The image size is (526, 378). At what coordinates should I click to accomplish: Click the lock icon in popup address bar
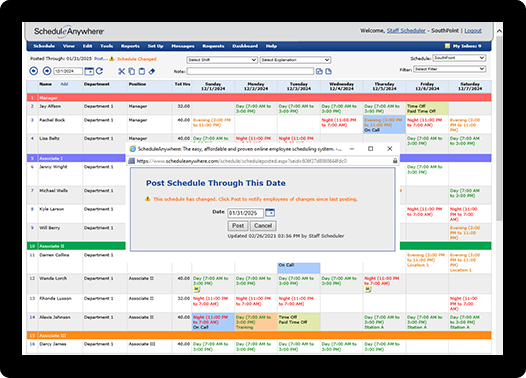pos(395,161)
